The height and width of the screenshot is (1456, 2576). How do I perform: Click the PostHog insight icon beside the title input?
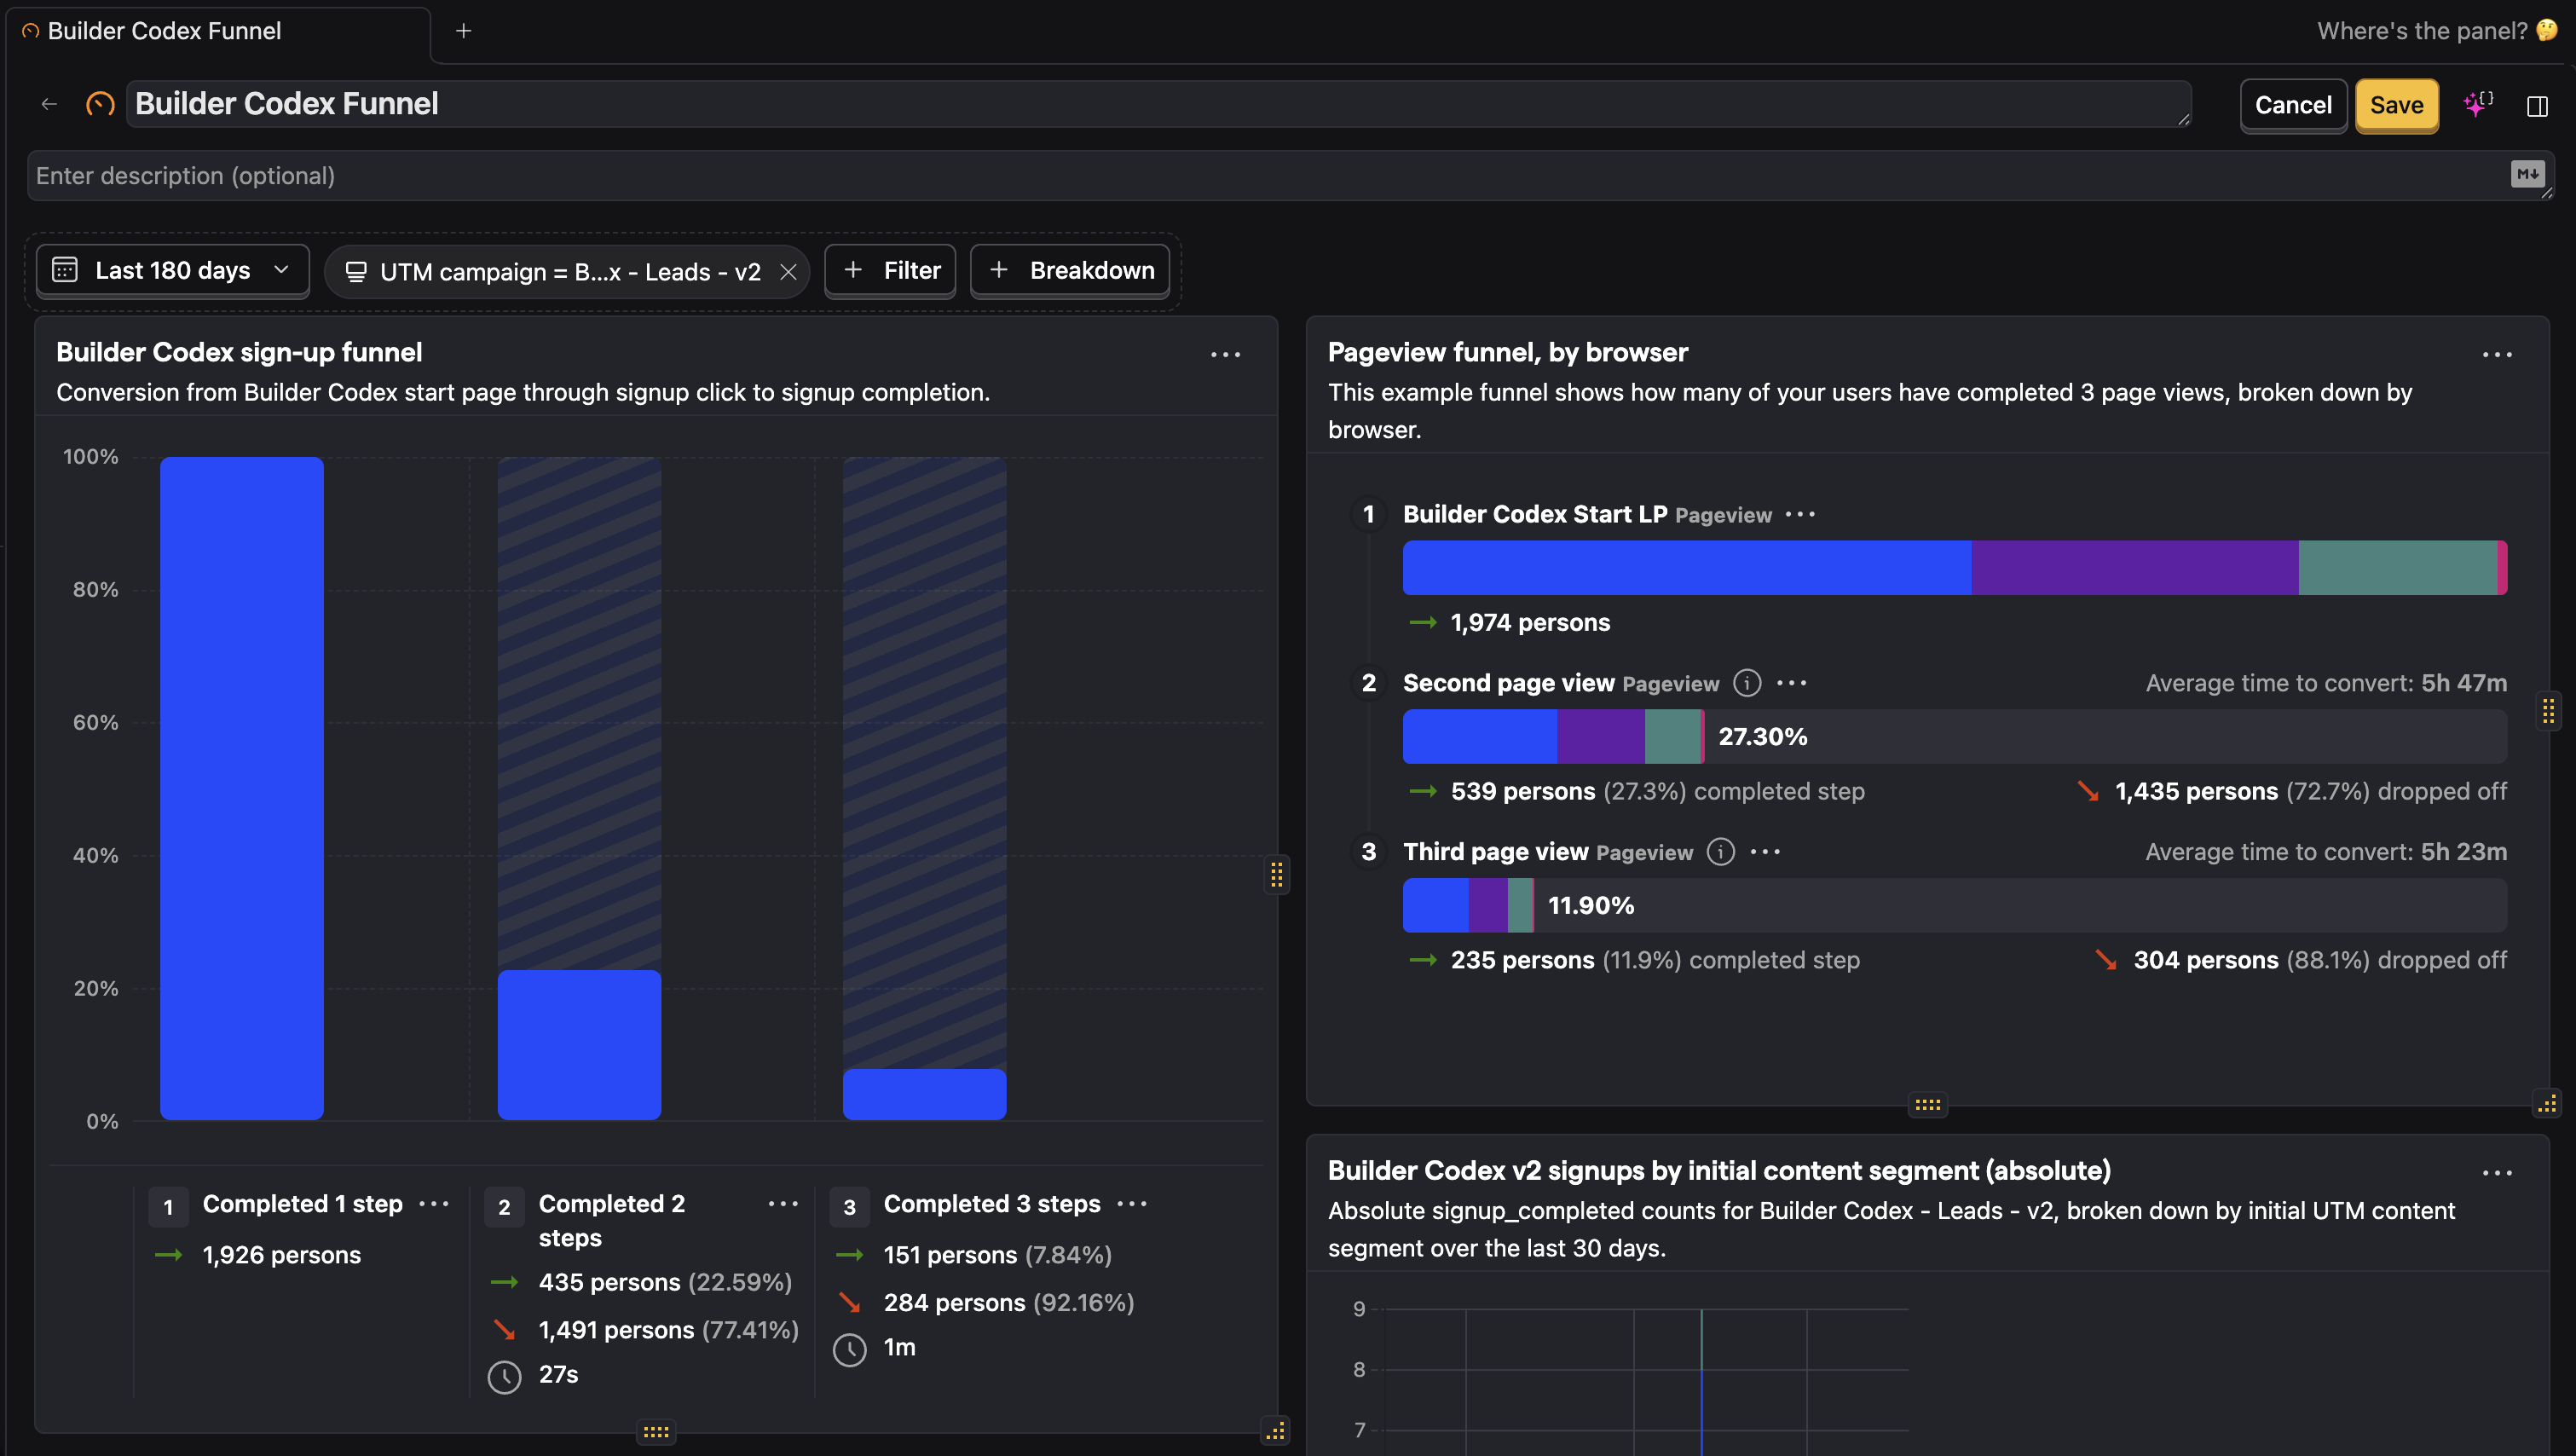click(x=99, y=103)
